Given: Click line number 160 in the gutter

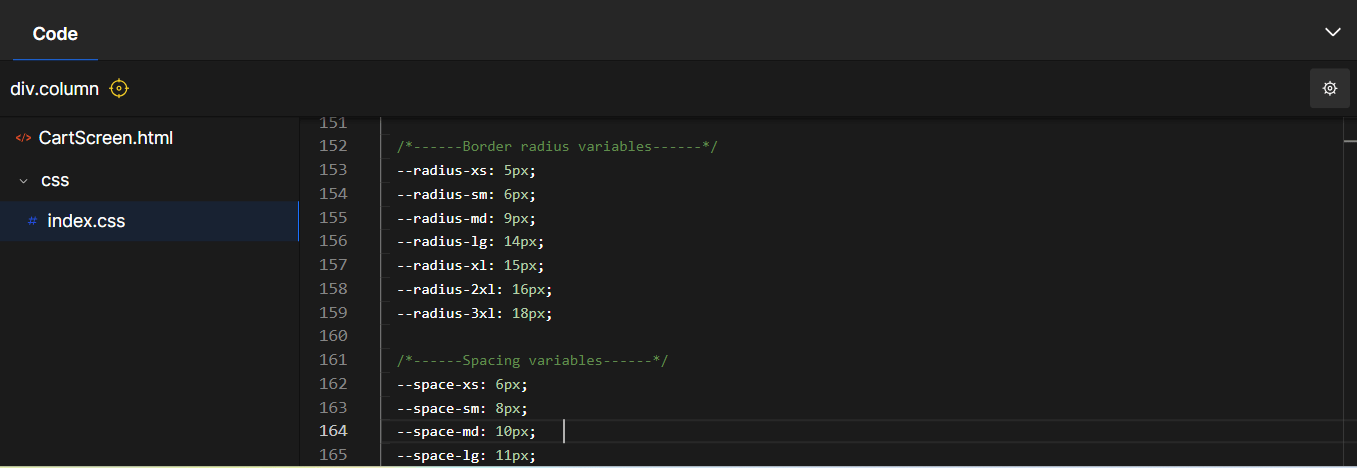Looking at the screenshot, I should tap(332, 336).
